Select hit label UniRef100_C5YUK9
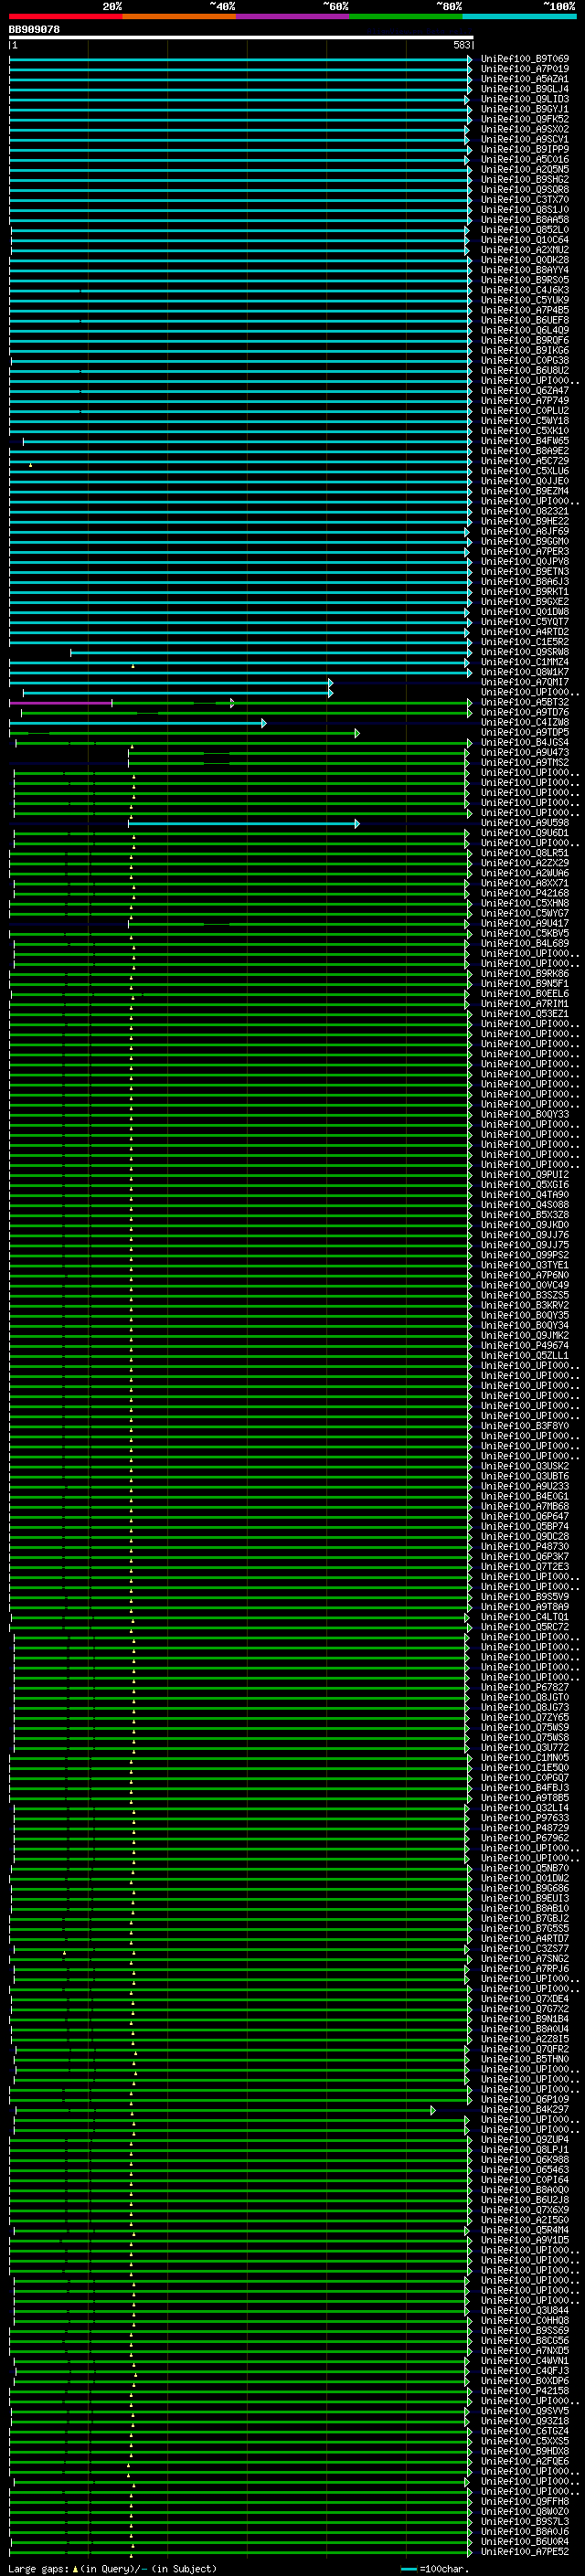 click(525, 300)
